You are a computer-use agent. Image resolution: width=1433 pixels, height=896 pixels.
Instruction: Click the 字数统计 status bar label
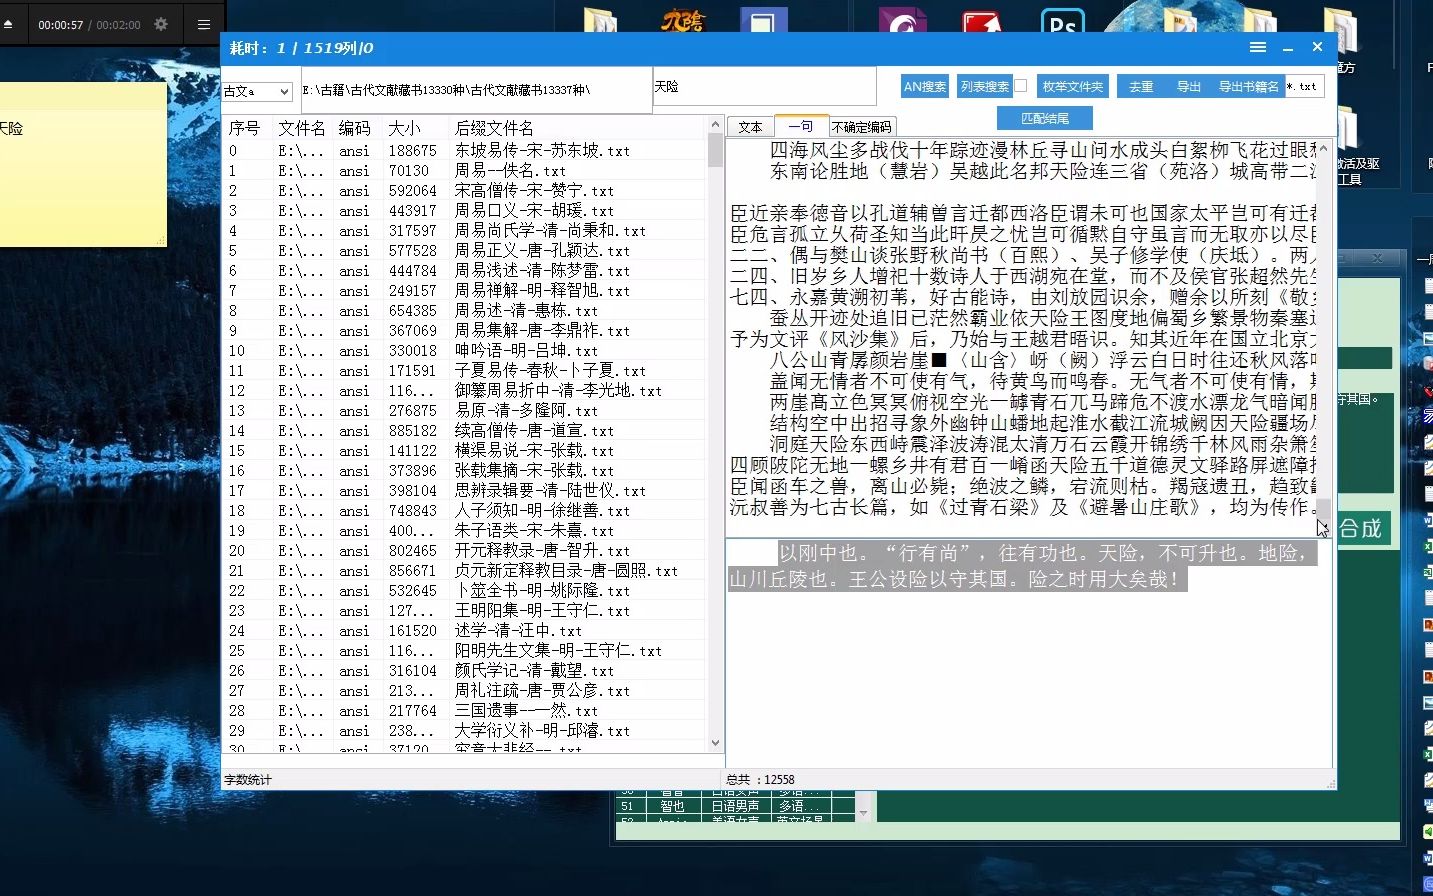pyautogui.click(x=248, y=780)
